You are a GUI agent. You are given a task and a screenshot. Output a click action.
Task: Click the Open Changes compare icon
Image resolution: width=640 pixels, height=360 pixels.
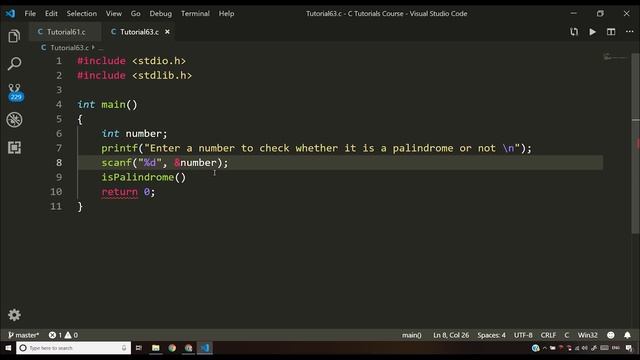[574, 32]
